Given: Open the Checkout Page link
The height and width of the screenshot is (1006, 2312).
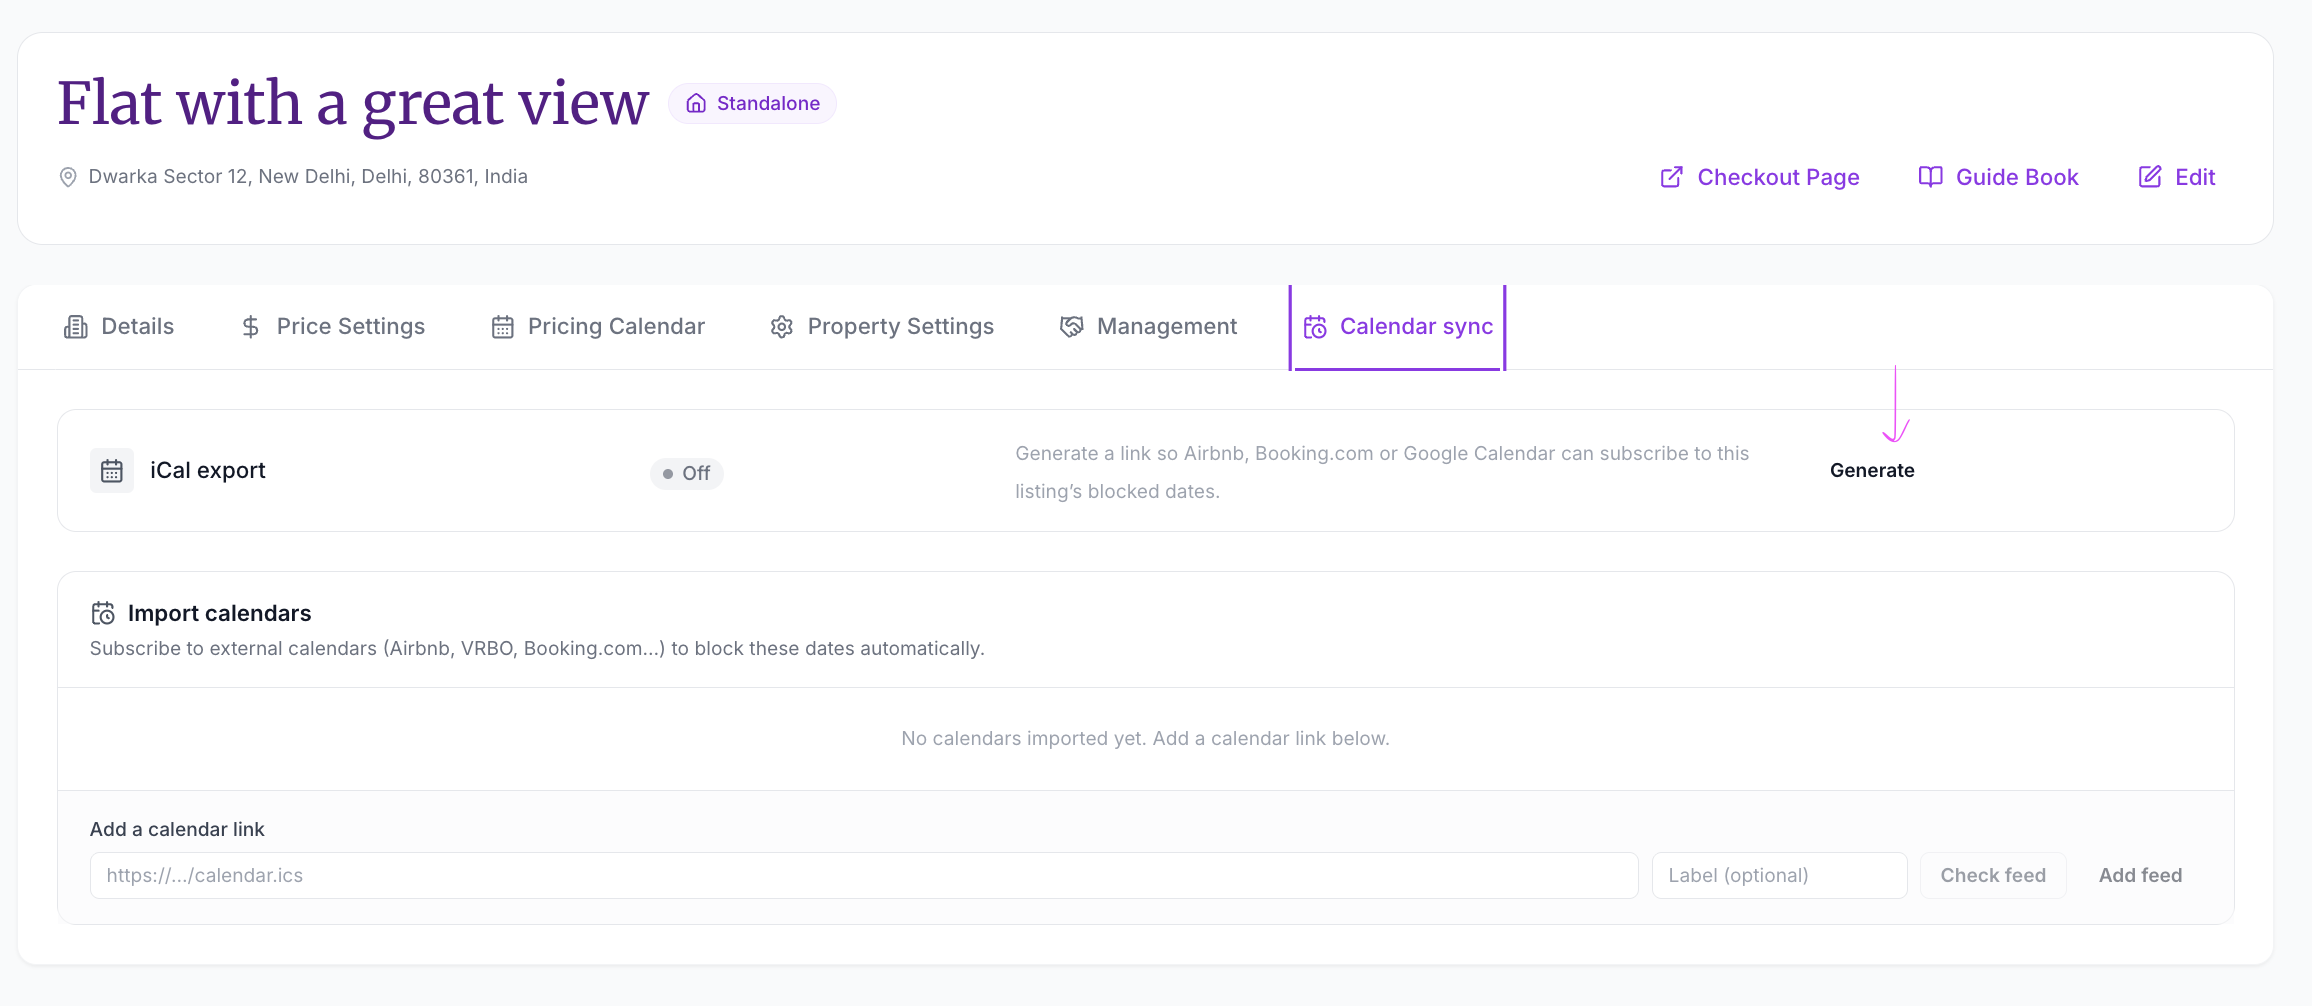Looking at the screenshot, I should [x=1760, y=177].
